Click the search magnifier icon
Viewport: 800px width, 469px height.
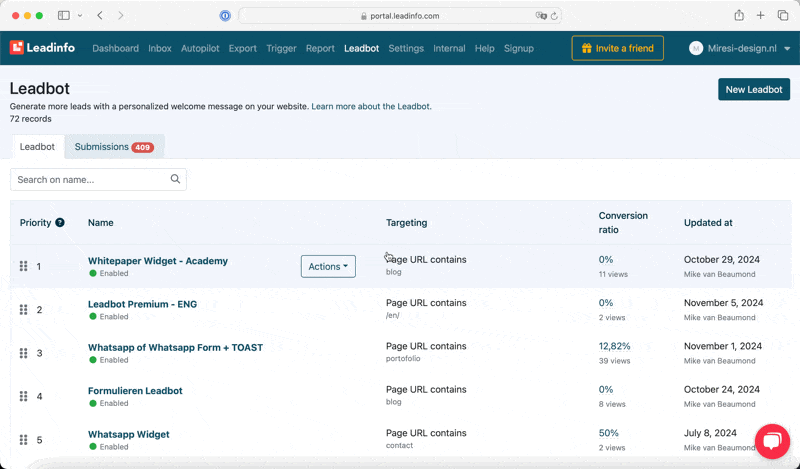[175, 179]
